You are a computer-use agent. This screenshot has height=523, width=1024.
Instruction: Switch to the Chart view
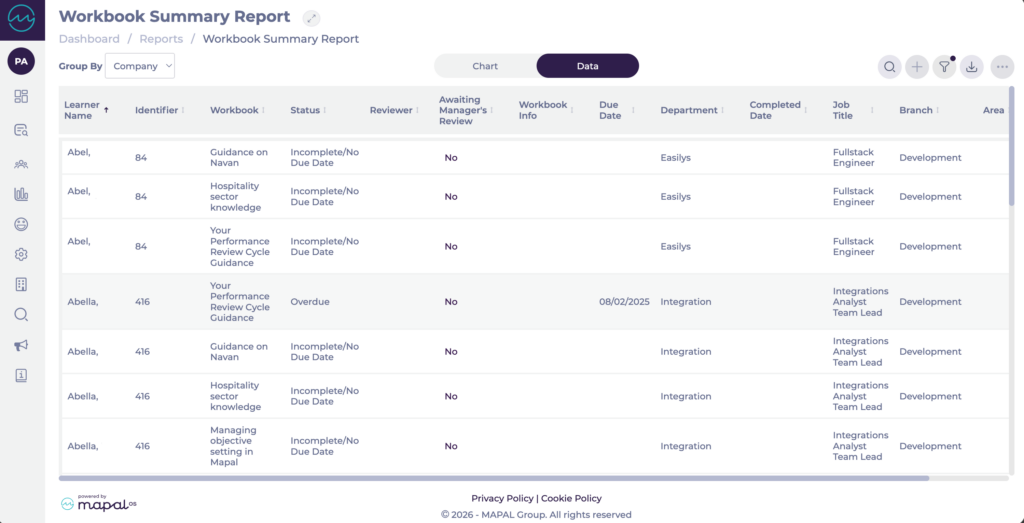point(485,66)
